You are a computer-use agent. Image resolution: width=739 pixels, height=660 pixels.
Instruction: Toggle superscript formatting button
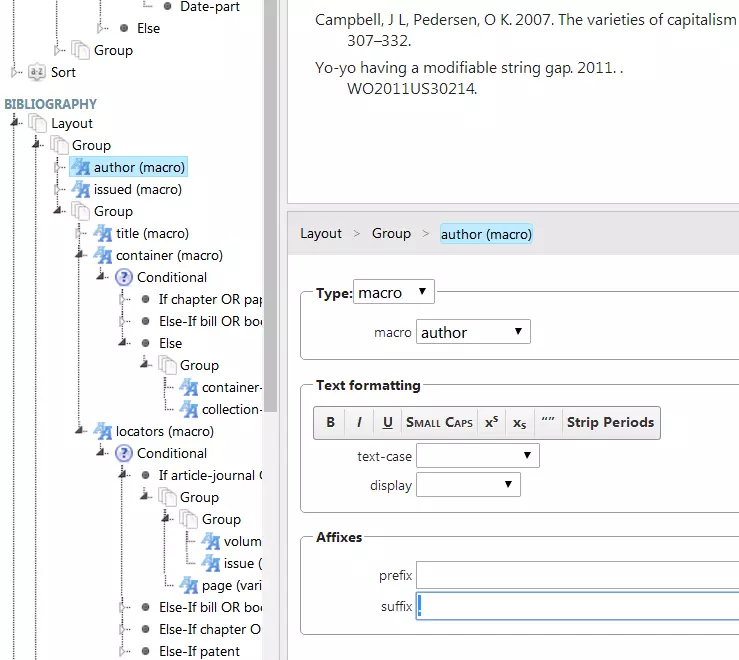[x=491, y=423]
